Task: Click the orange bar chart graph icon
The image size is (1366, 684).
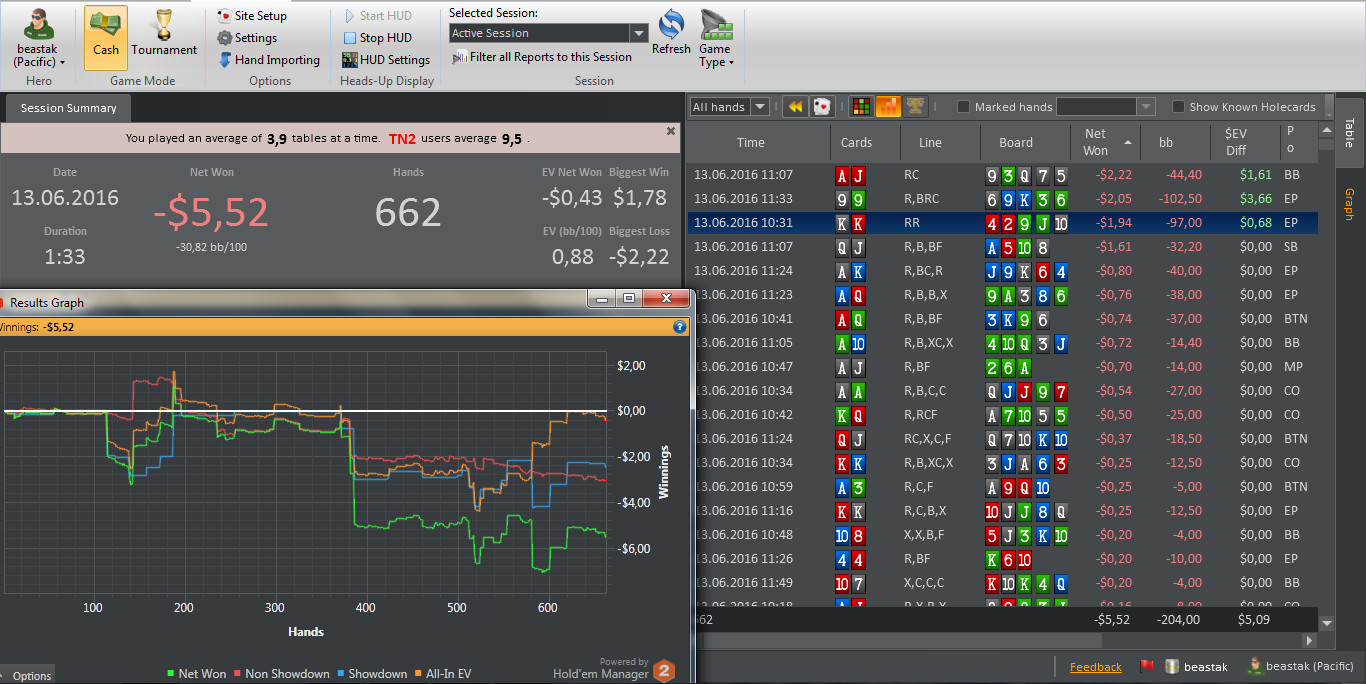Action: click(887, 107)
